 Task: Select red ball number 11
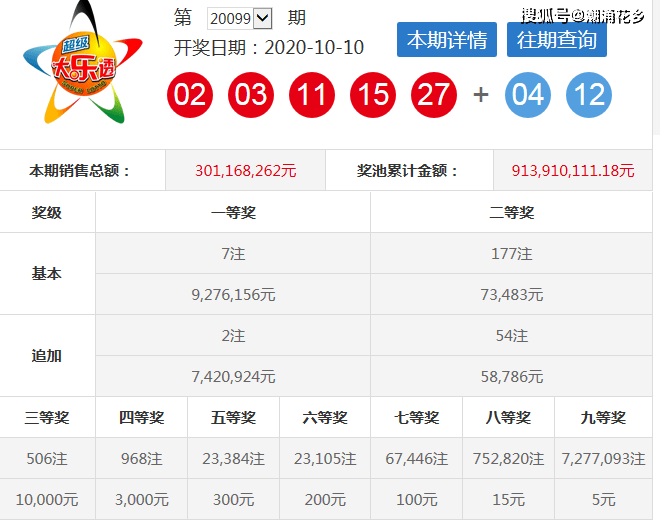312,95
